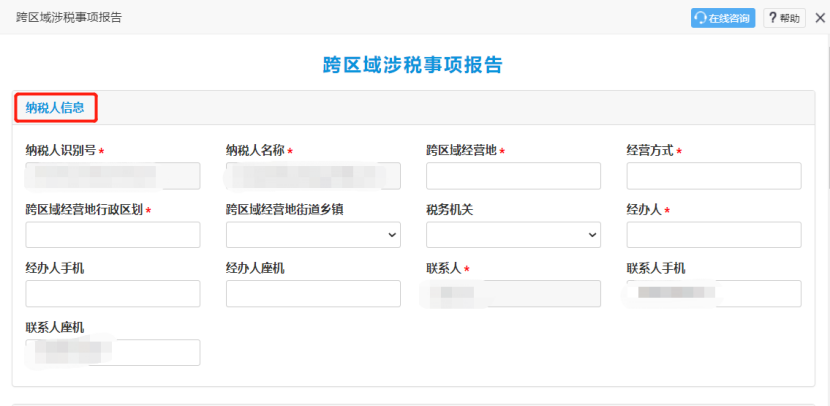830x406 pixels.
Task: Click the 联系人手机 field
Action: click(714, 294)
